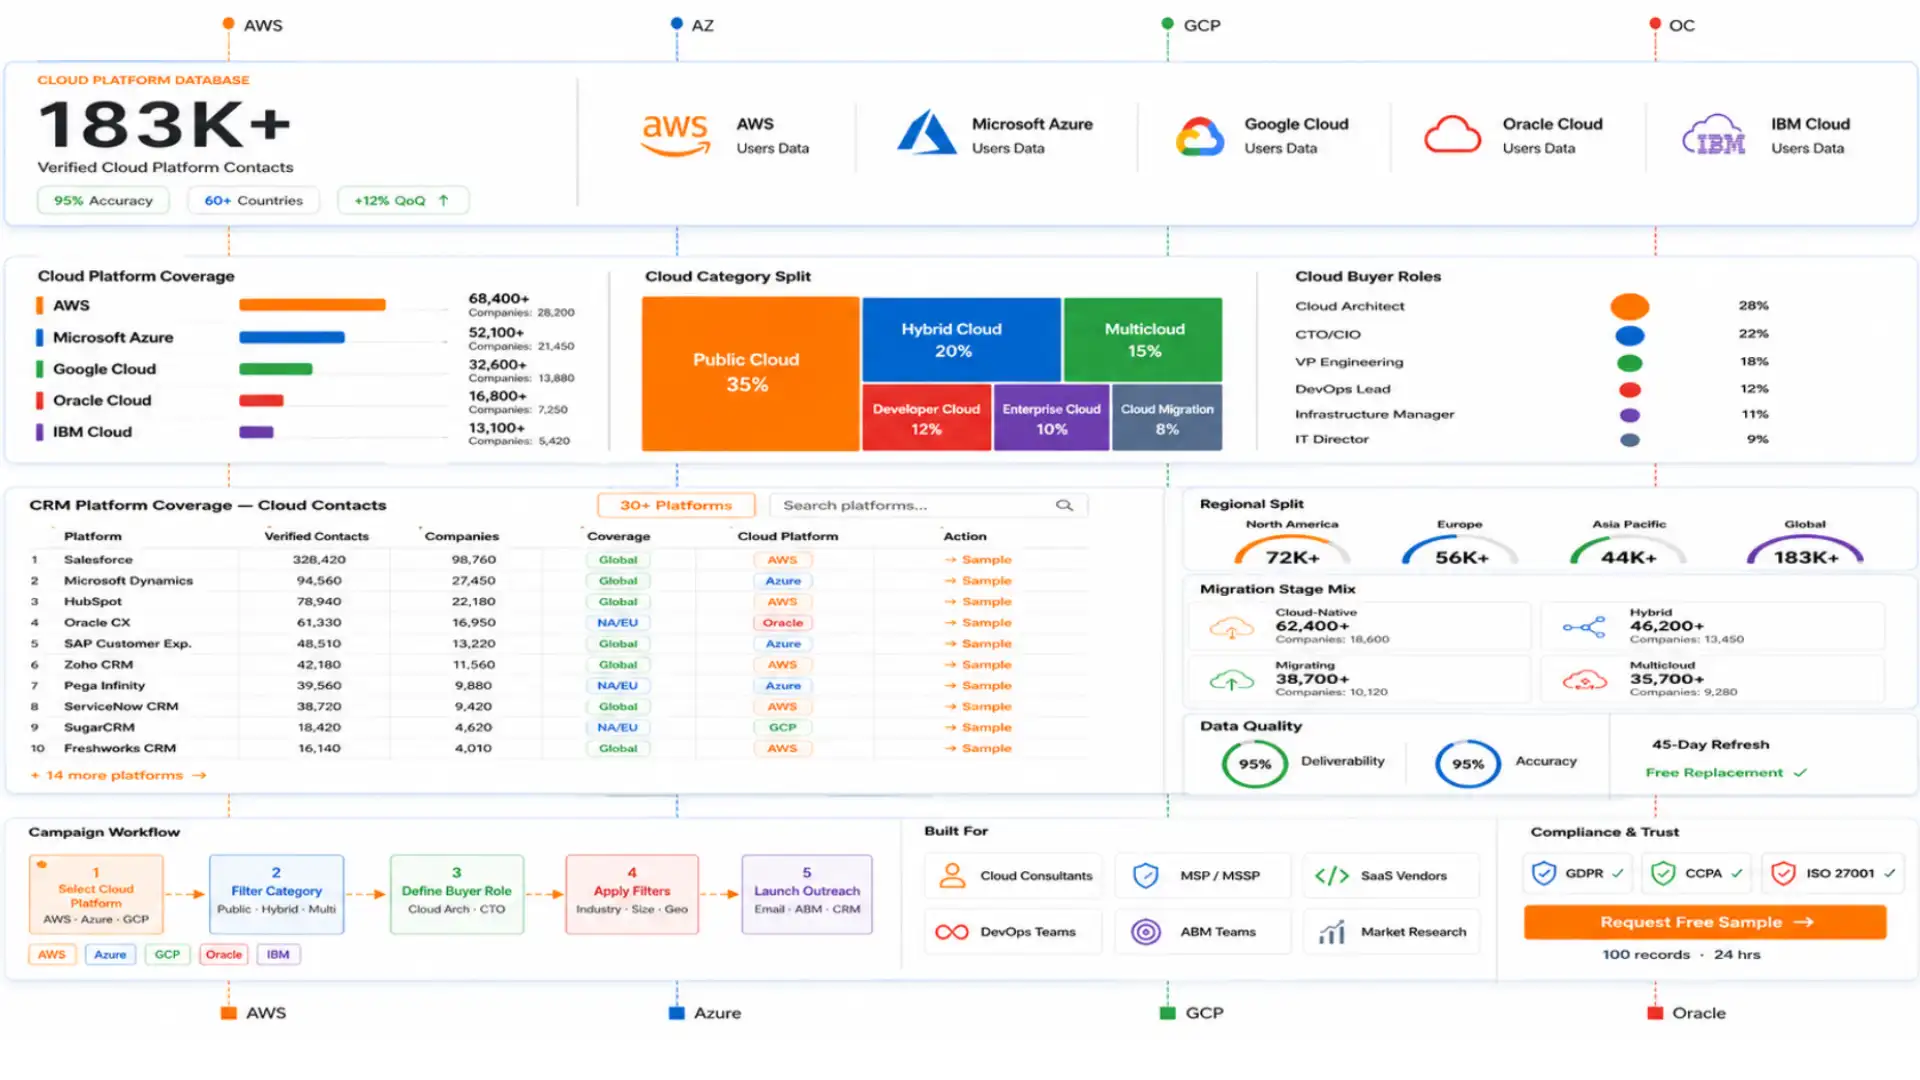
Task: Click workflow step 3 Define Buyer Role
Action: pyautogui.click(x=456, y=895)
